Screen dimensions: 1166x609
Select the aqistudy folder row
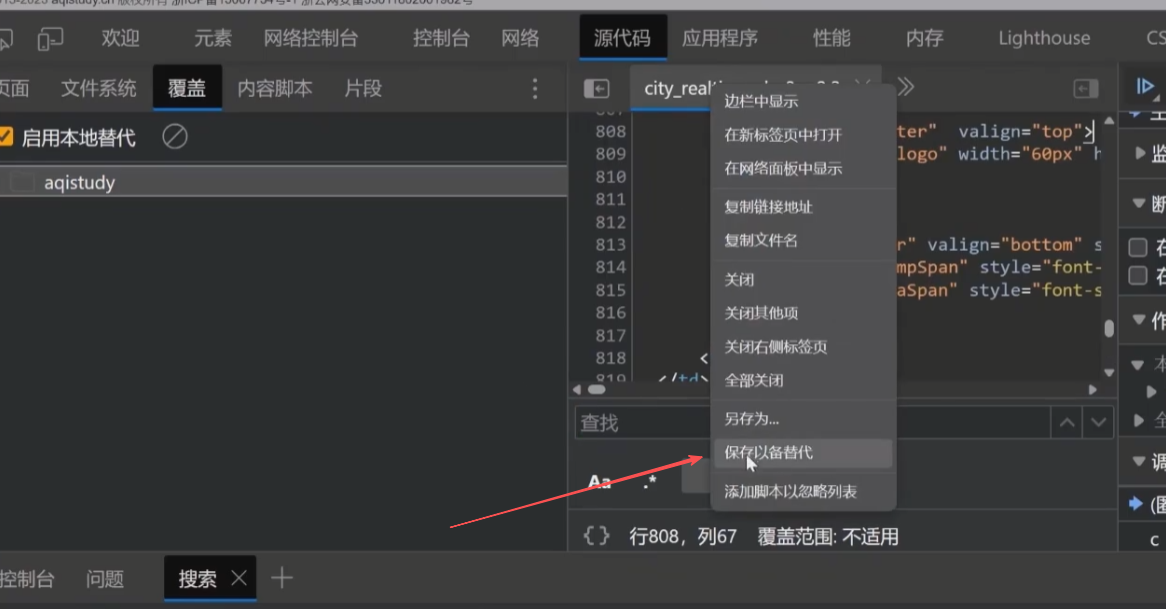283,182
